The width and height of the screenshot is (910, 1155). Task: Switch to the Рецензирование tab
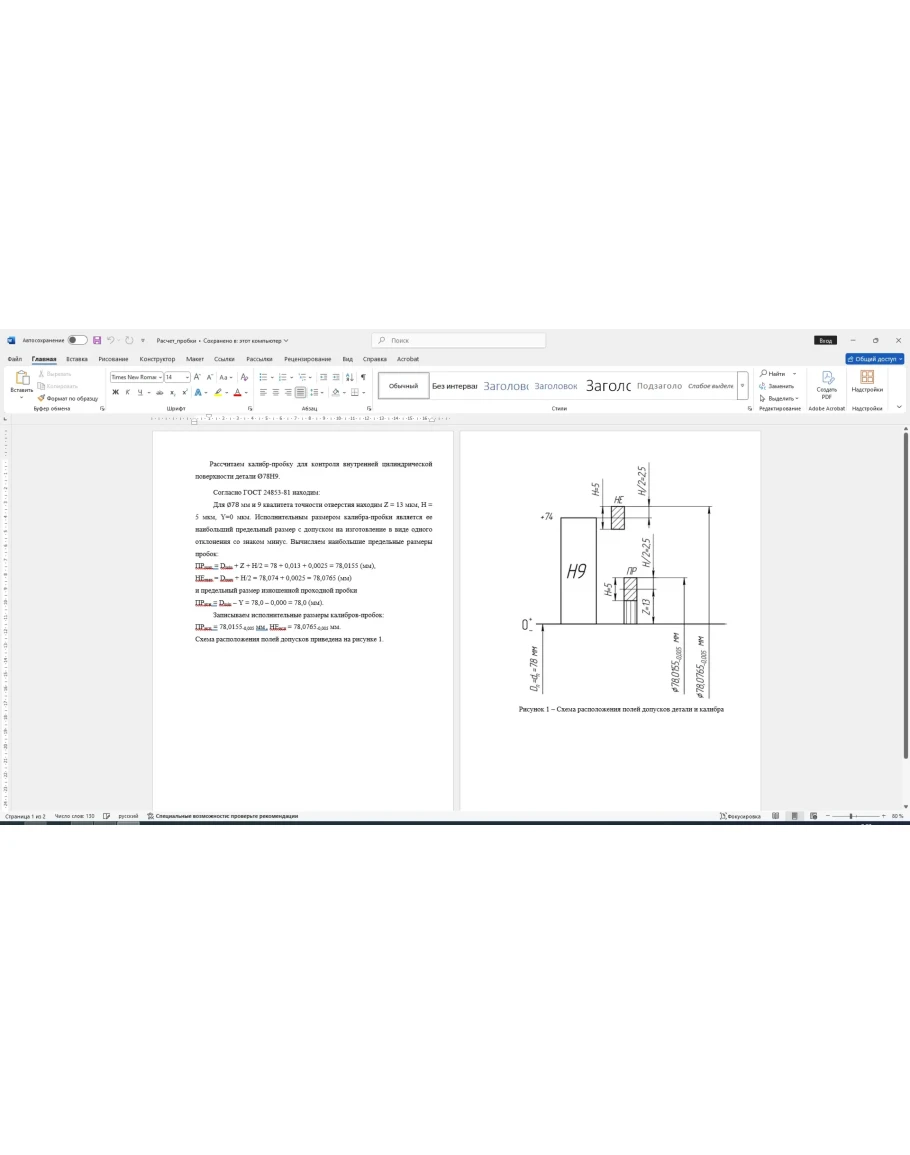[307, 359]
